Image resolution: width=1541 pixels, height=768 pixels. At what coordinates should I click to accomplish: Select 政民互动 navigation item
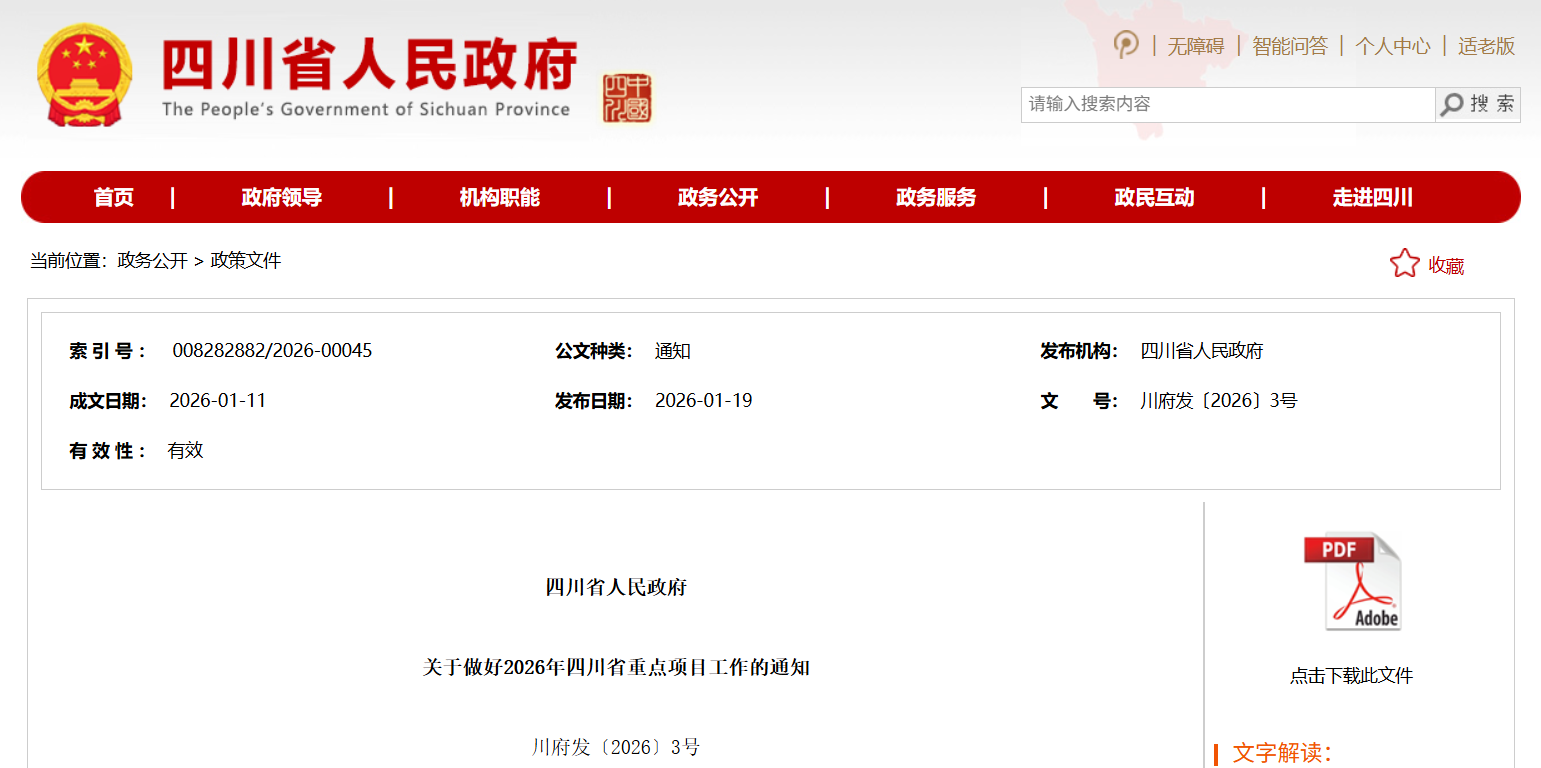[1154, 198]
